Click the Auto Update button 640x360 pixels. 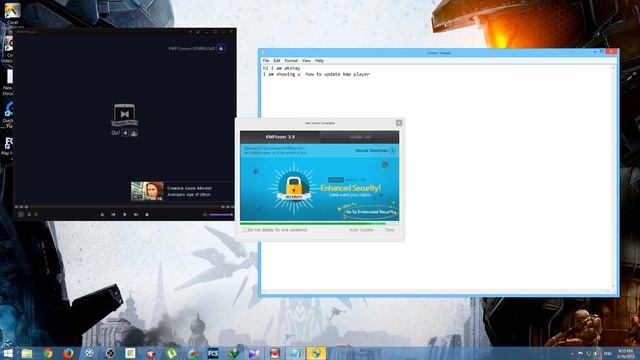tap(361, 230)
